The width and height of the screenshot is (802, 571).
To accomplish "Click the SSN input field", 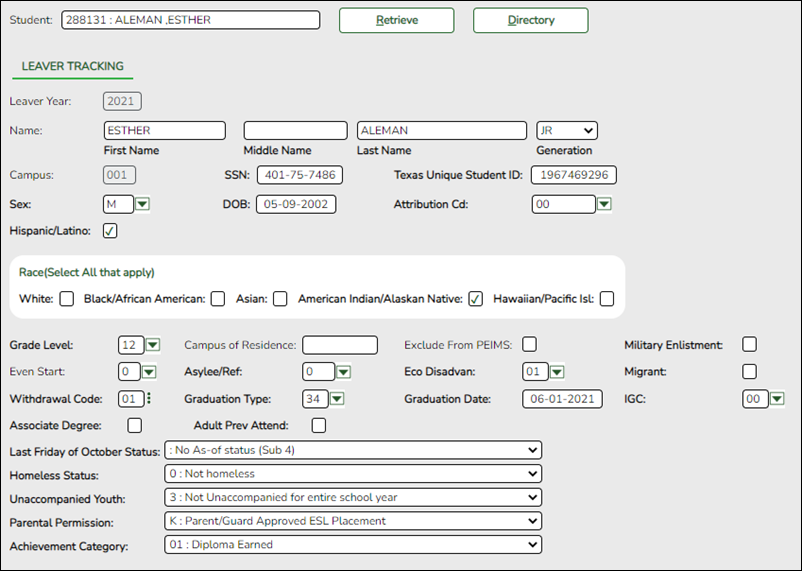I will (x=300, y=175).
